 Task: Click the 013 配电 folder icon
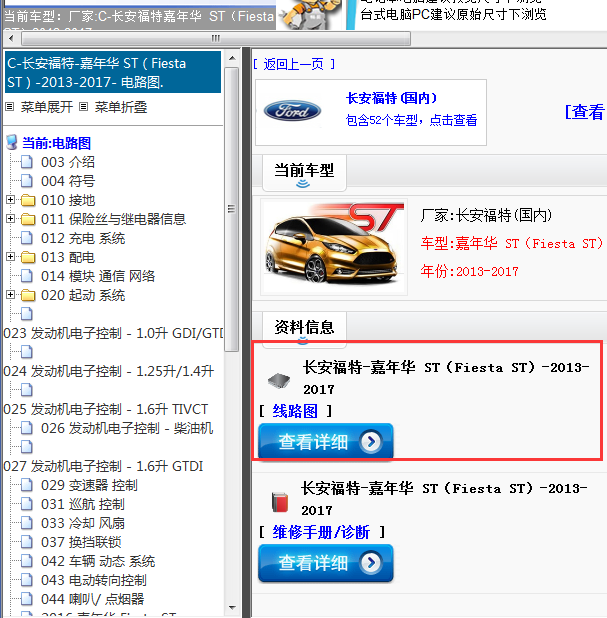28,257
